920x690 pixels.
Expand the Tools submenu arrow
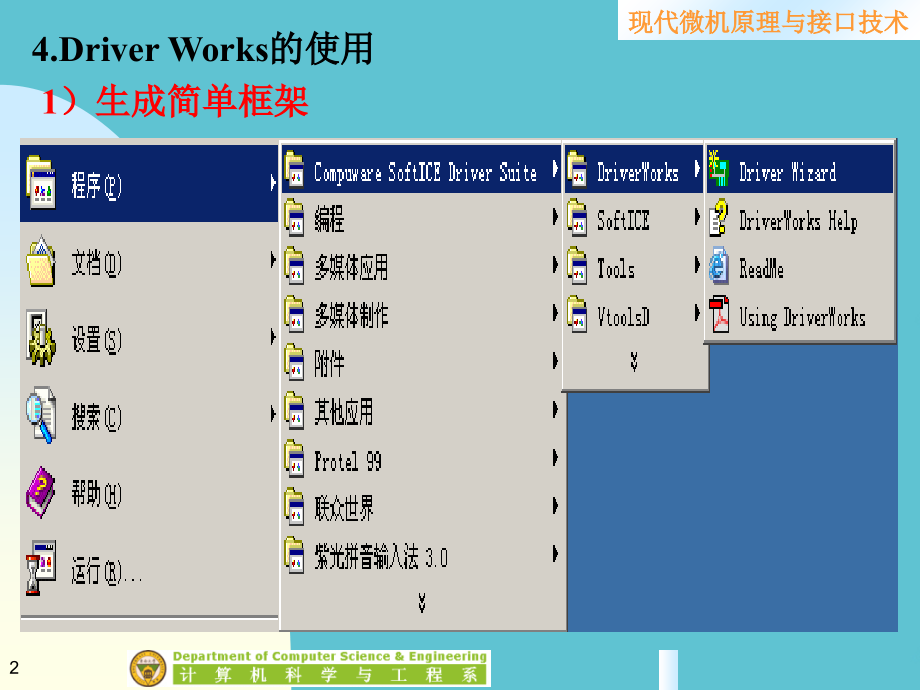point(697,265)
